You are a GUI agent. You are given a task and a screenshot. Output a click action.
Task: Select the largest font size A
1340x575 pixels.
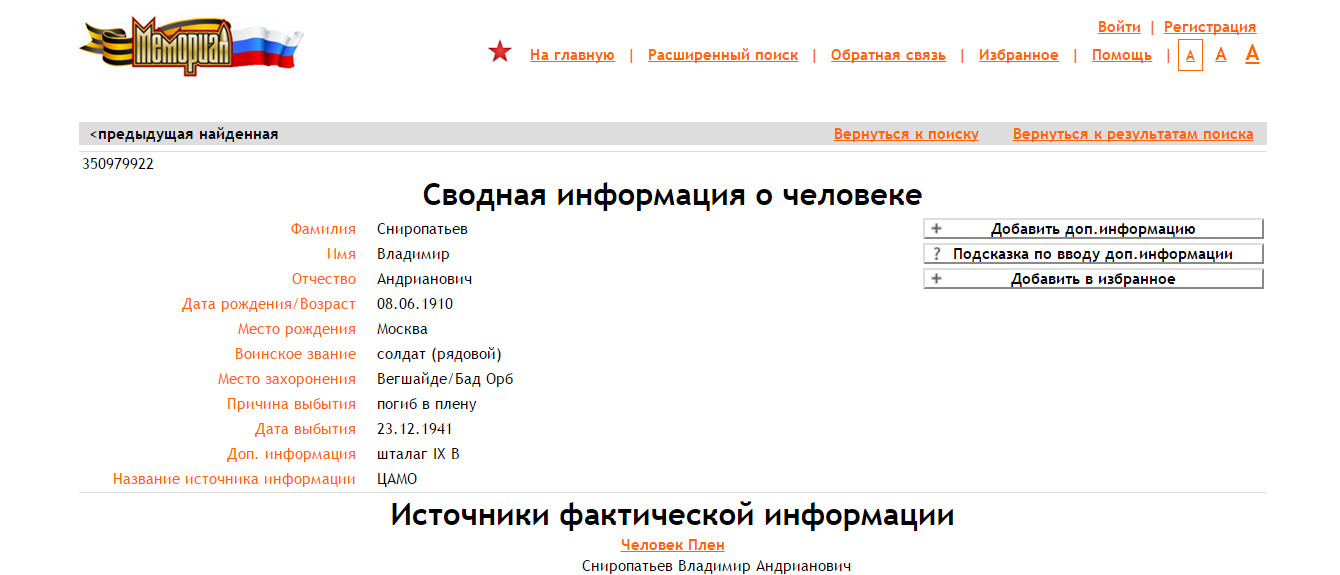tap(1252, 54)
